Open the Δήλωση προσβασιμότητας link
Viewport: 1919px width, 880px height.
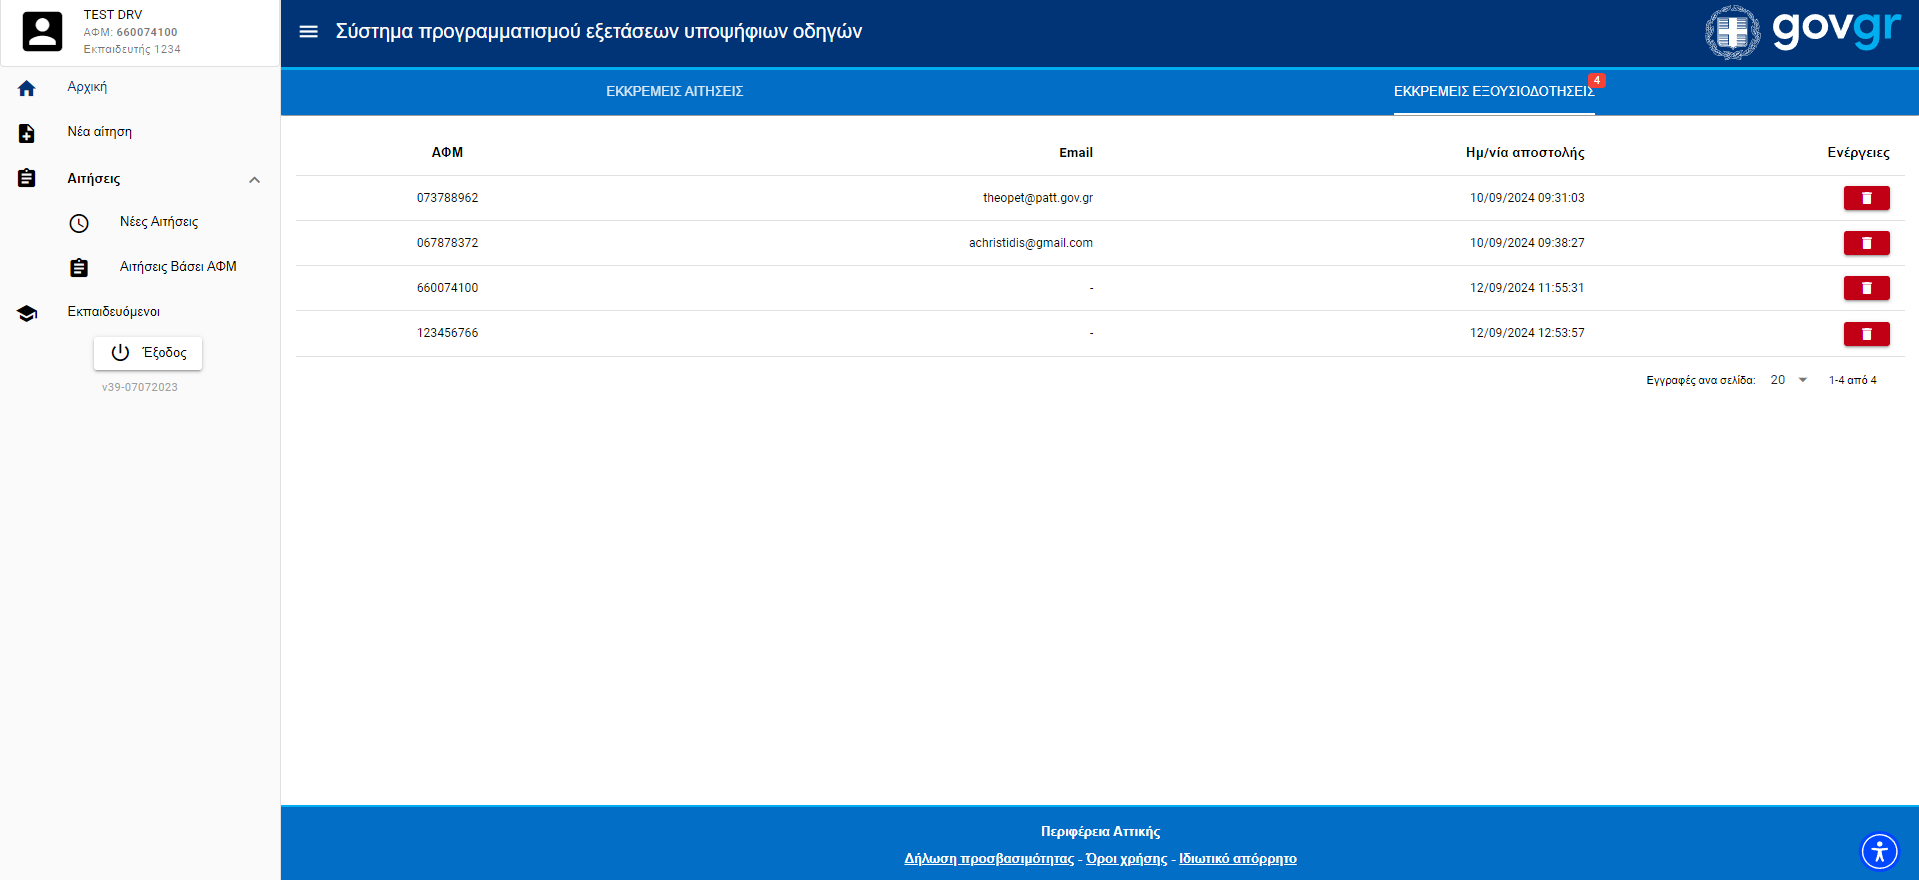988,859
